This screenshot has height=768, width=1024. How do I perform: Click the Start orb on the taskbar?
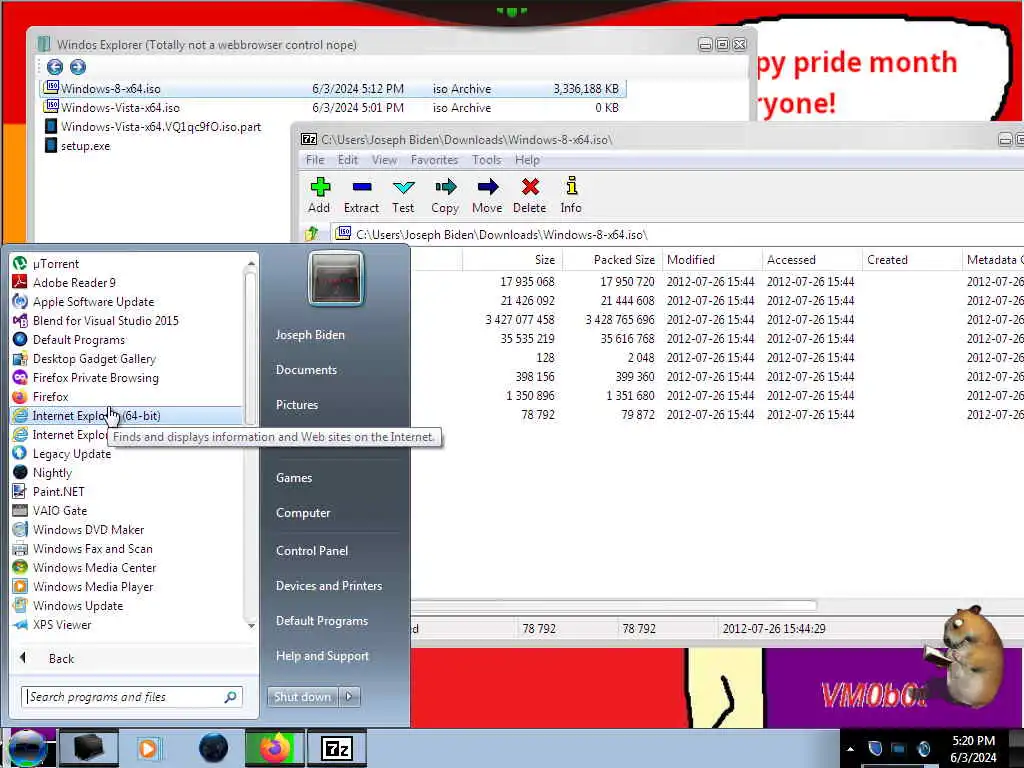(27, 748)
